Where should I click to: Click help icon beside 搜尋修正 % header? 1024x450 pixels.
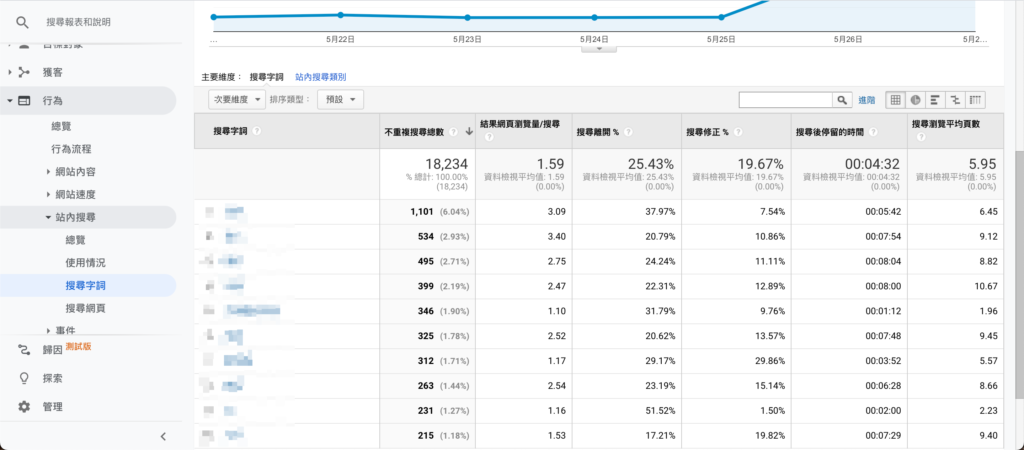click(x=737, y=132)
